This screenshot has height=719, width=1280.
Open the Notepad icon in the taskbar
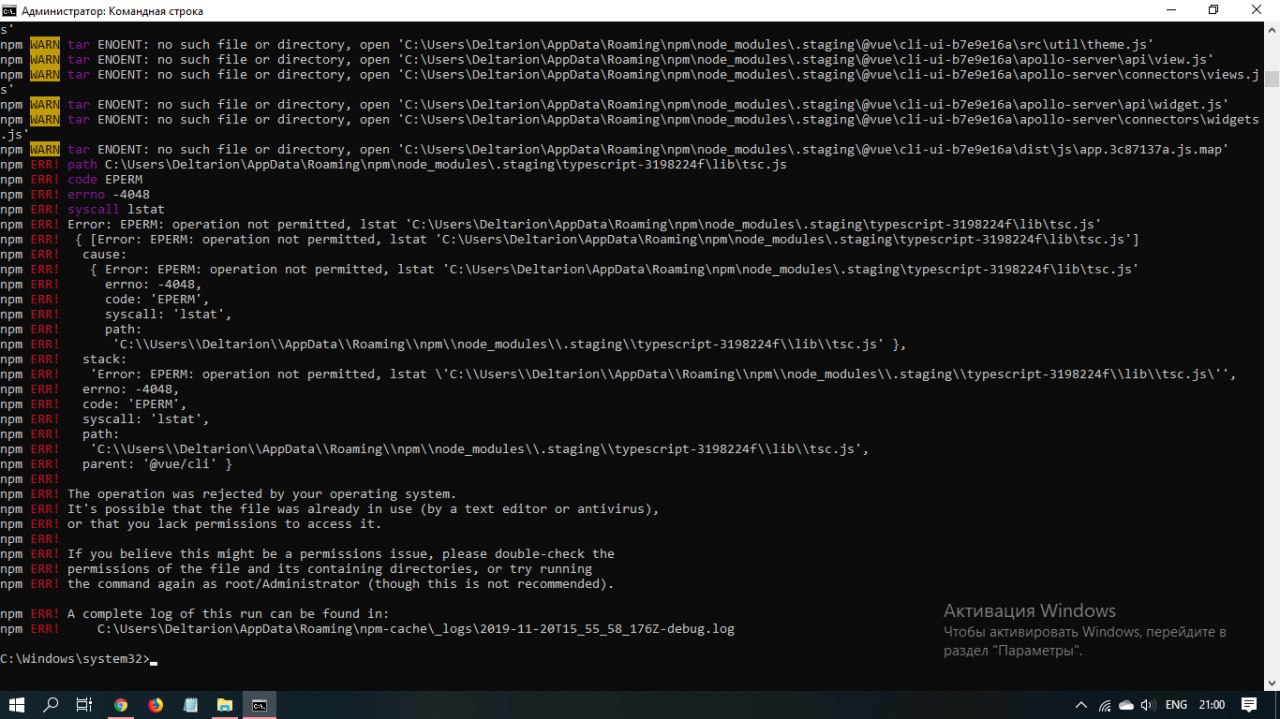[x=190, y=704]
